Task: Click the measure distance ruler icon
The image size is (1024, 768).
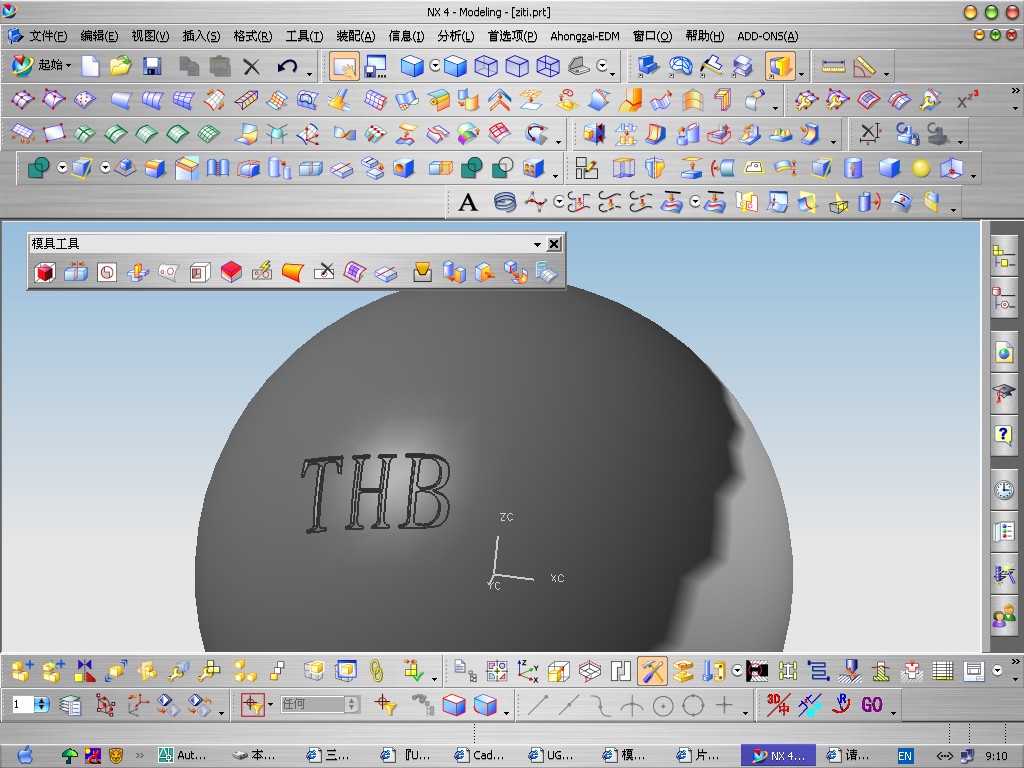Action: (833, 66)
